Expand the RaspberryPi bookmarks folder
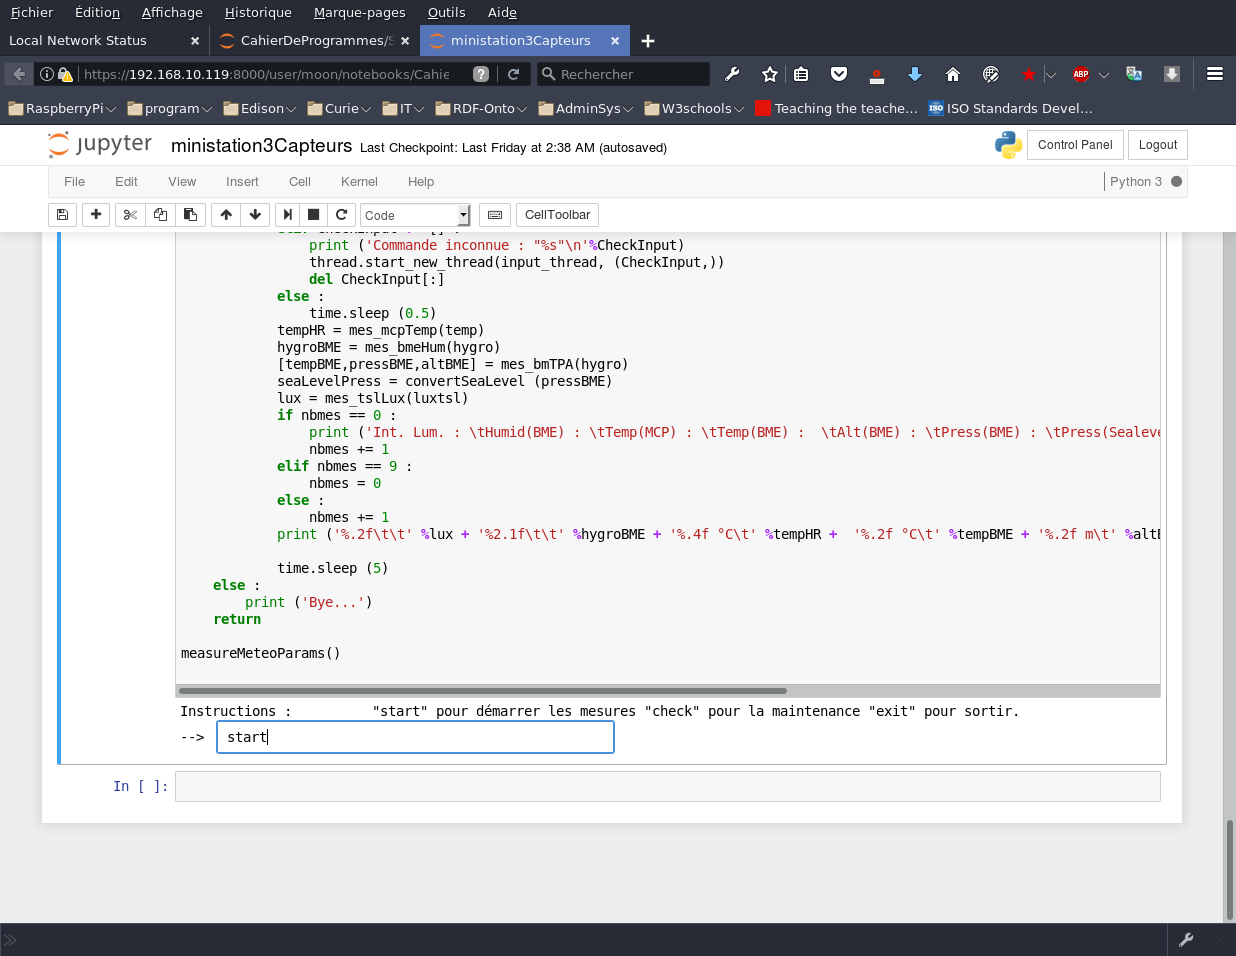 click(x=62, y=108)
